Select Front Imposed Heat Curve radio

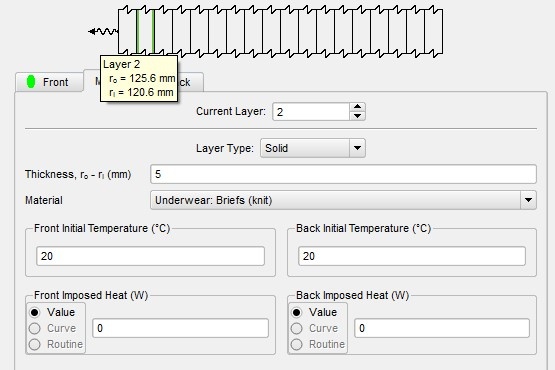pos(35,328)
